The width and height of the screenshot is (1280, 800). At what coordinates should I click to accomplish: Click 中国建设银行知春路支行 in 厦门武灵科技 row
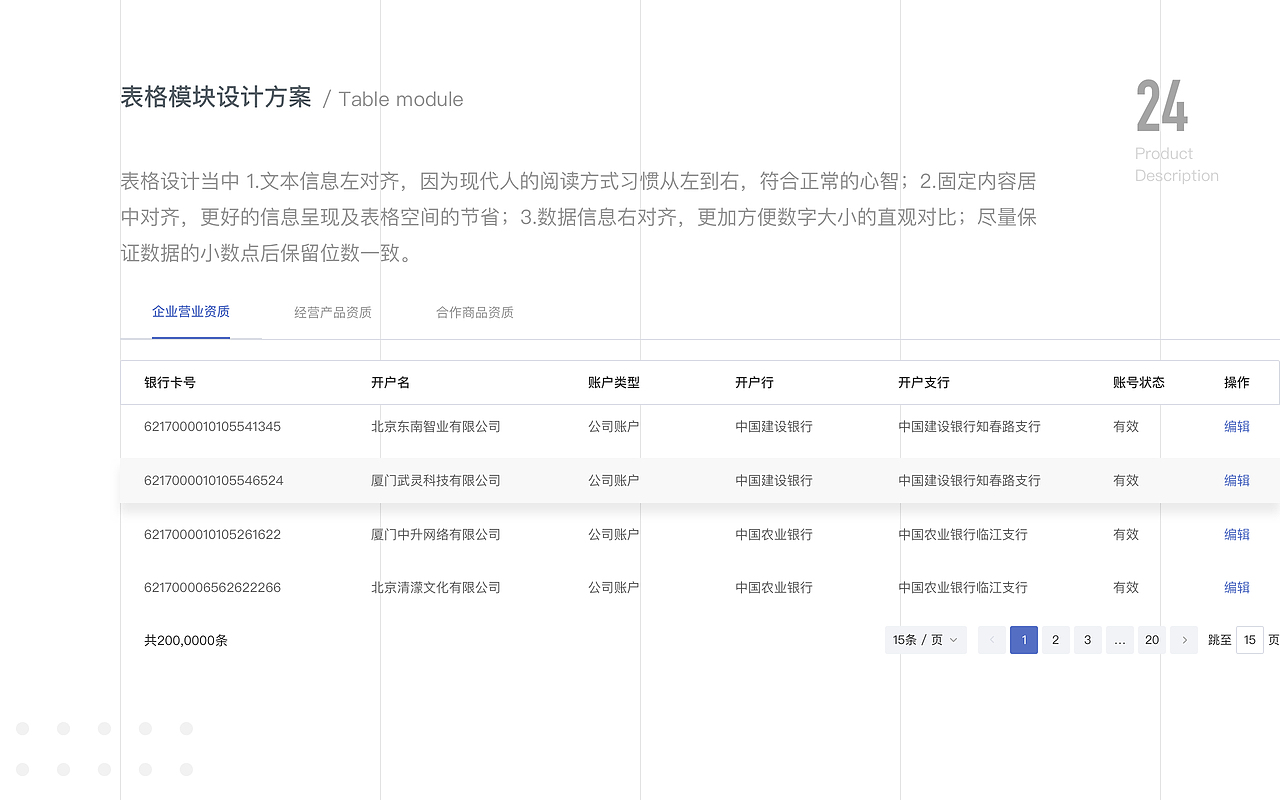(970, 480)
